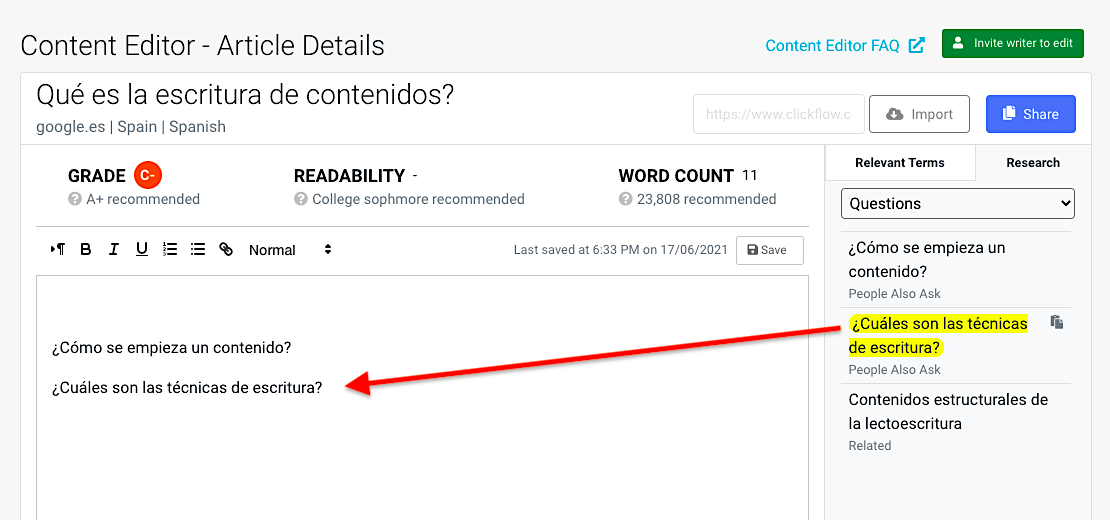The image size is (1110, 520).
Task: Open the Normal text style dropdown
Action: pyautogui.click(x=290, y=250)
